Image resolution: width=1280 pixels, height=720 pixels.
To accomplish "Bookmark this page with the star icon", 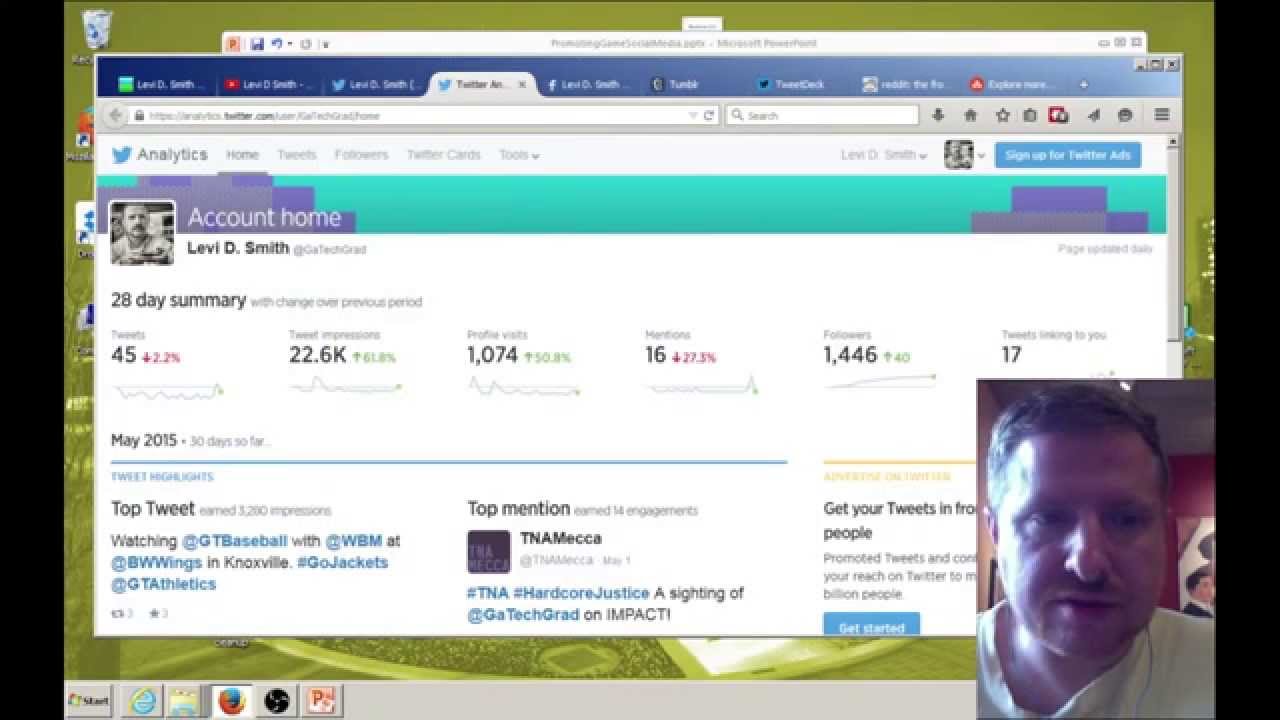I will 1002,116.
